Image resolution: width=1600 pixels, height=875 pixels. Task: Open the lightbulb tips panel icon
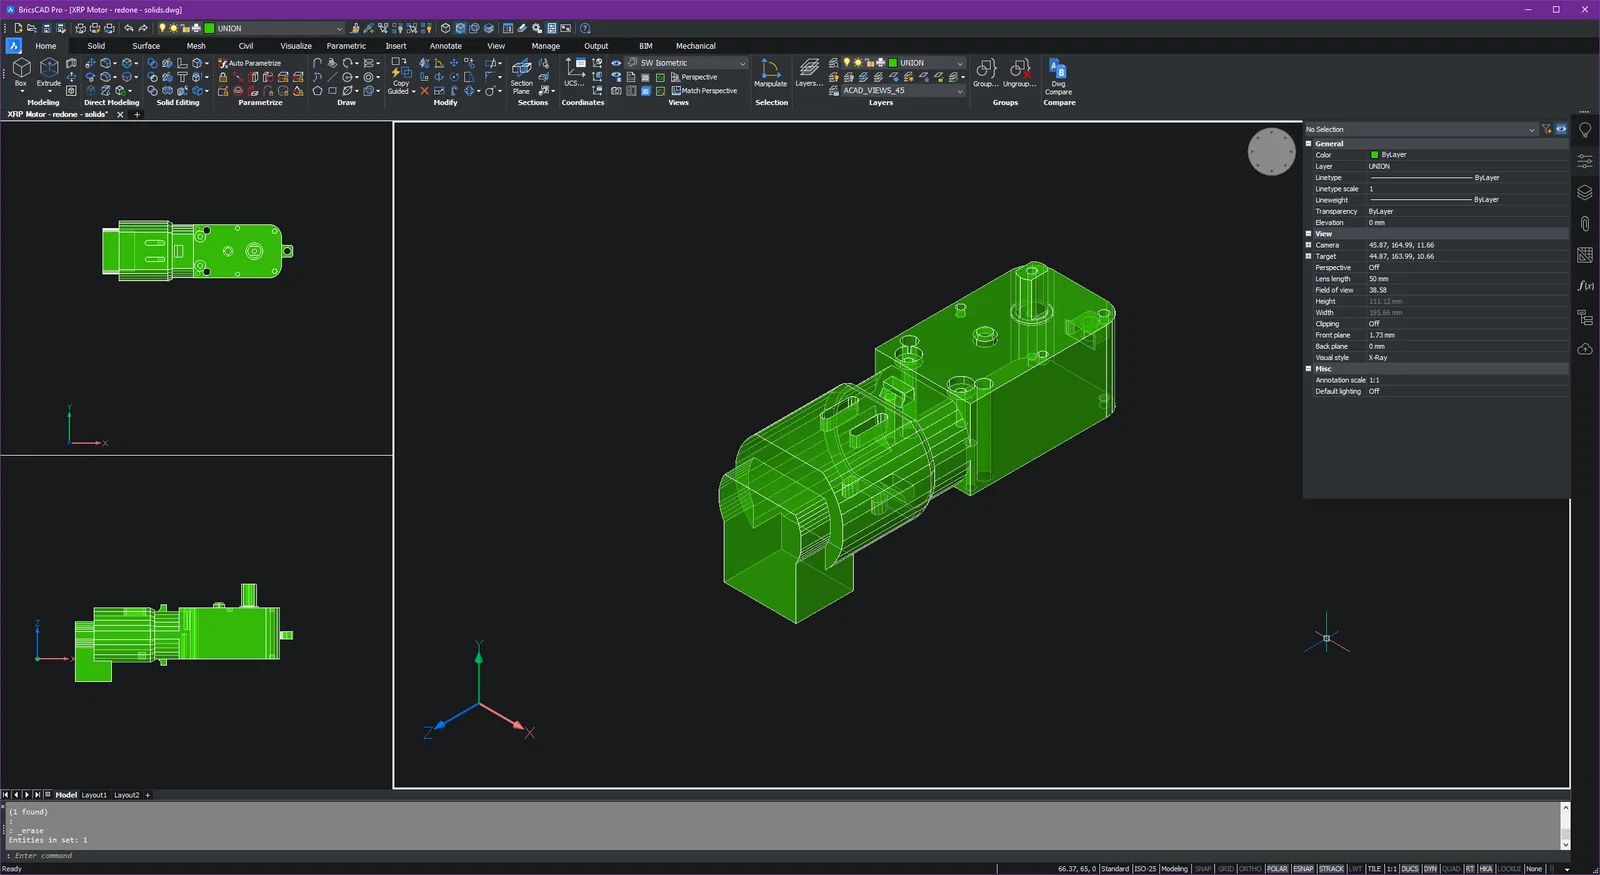[x=1585, y=130]
